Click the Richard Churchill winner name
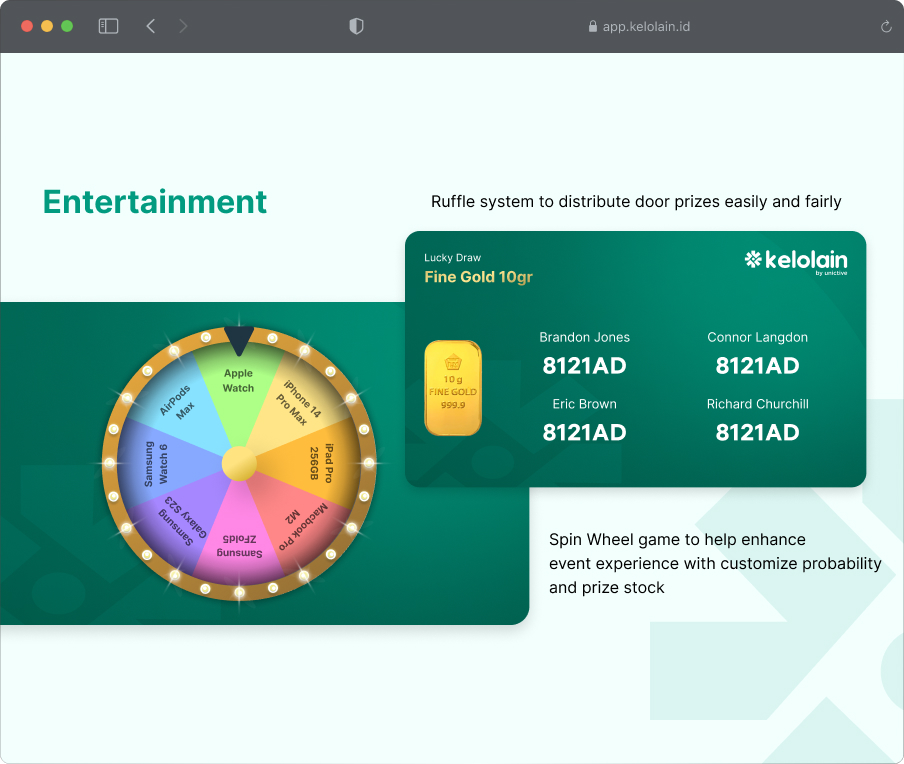 point(758,404)
